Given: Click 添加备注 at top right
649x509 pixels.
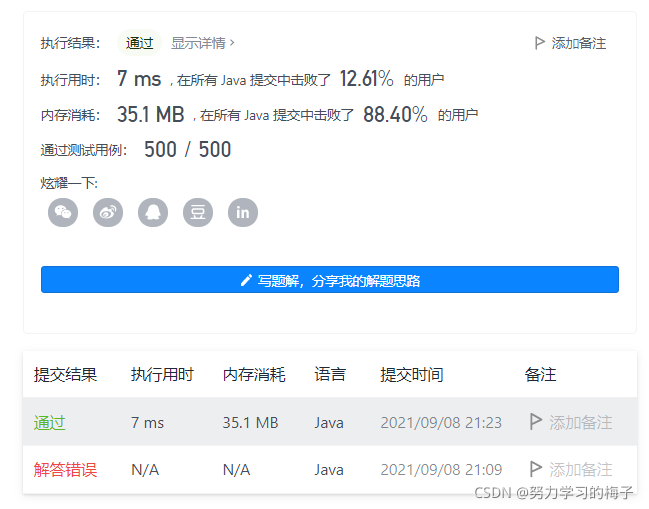Looking at the screenshot, I should tap(579, 43).
